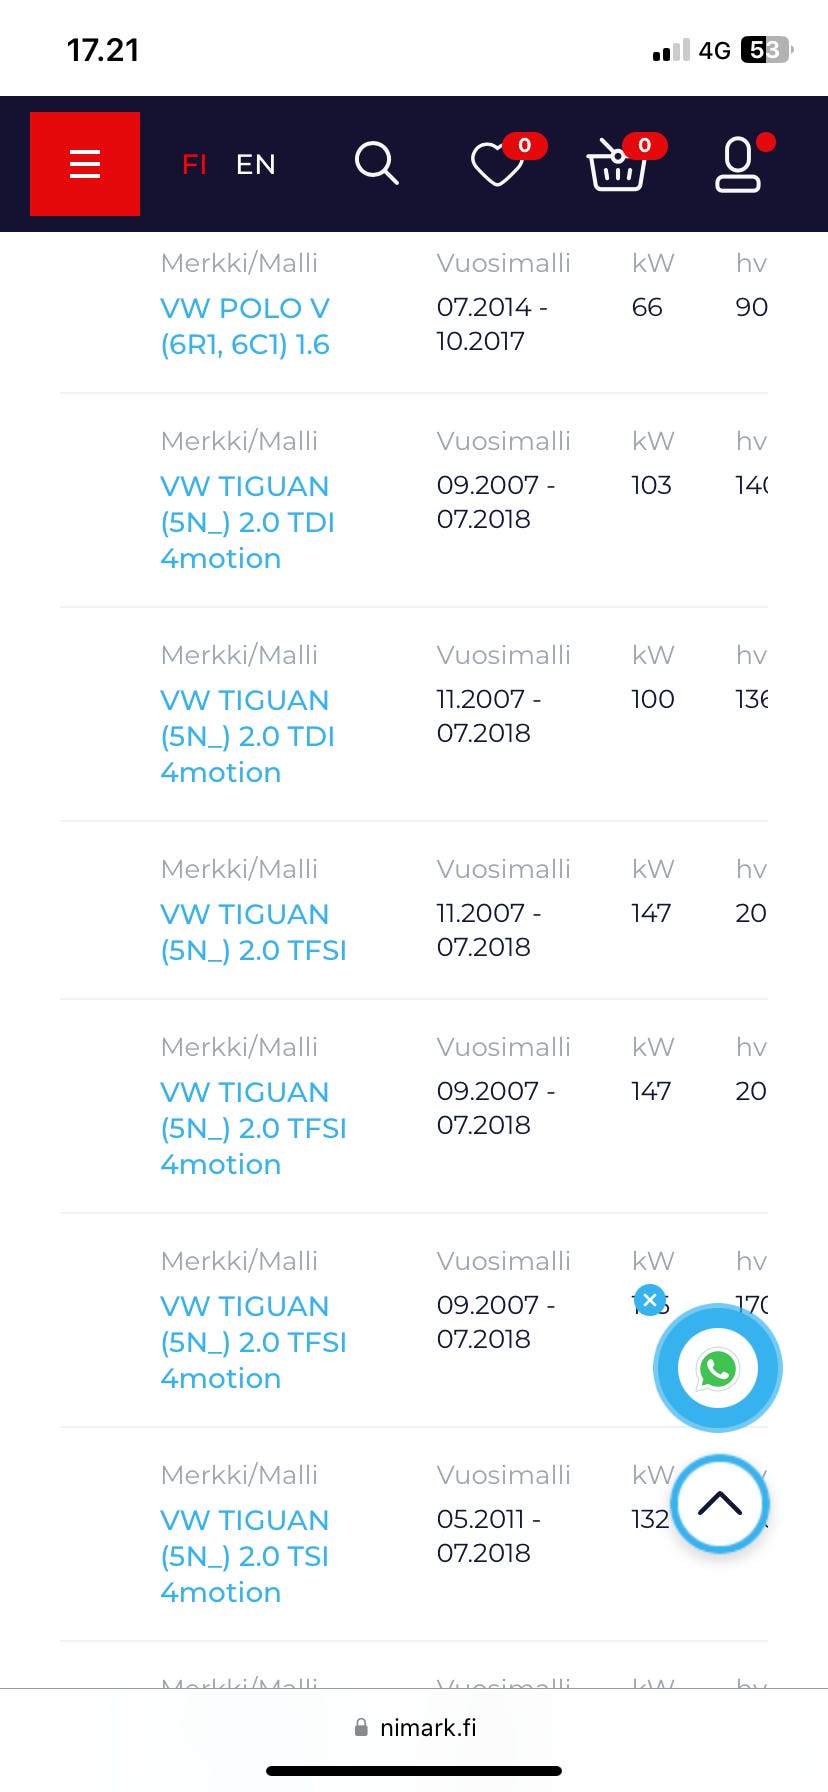The height and width of the screenshot is (1792, 828).
Task: Open VW TIGUAN 2.0 TFSI 4motion 09.2007 lower row
Action: point(253,1342)
